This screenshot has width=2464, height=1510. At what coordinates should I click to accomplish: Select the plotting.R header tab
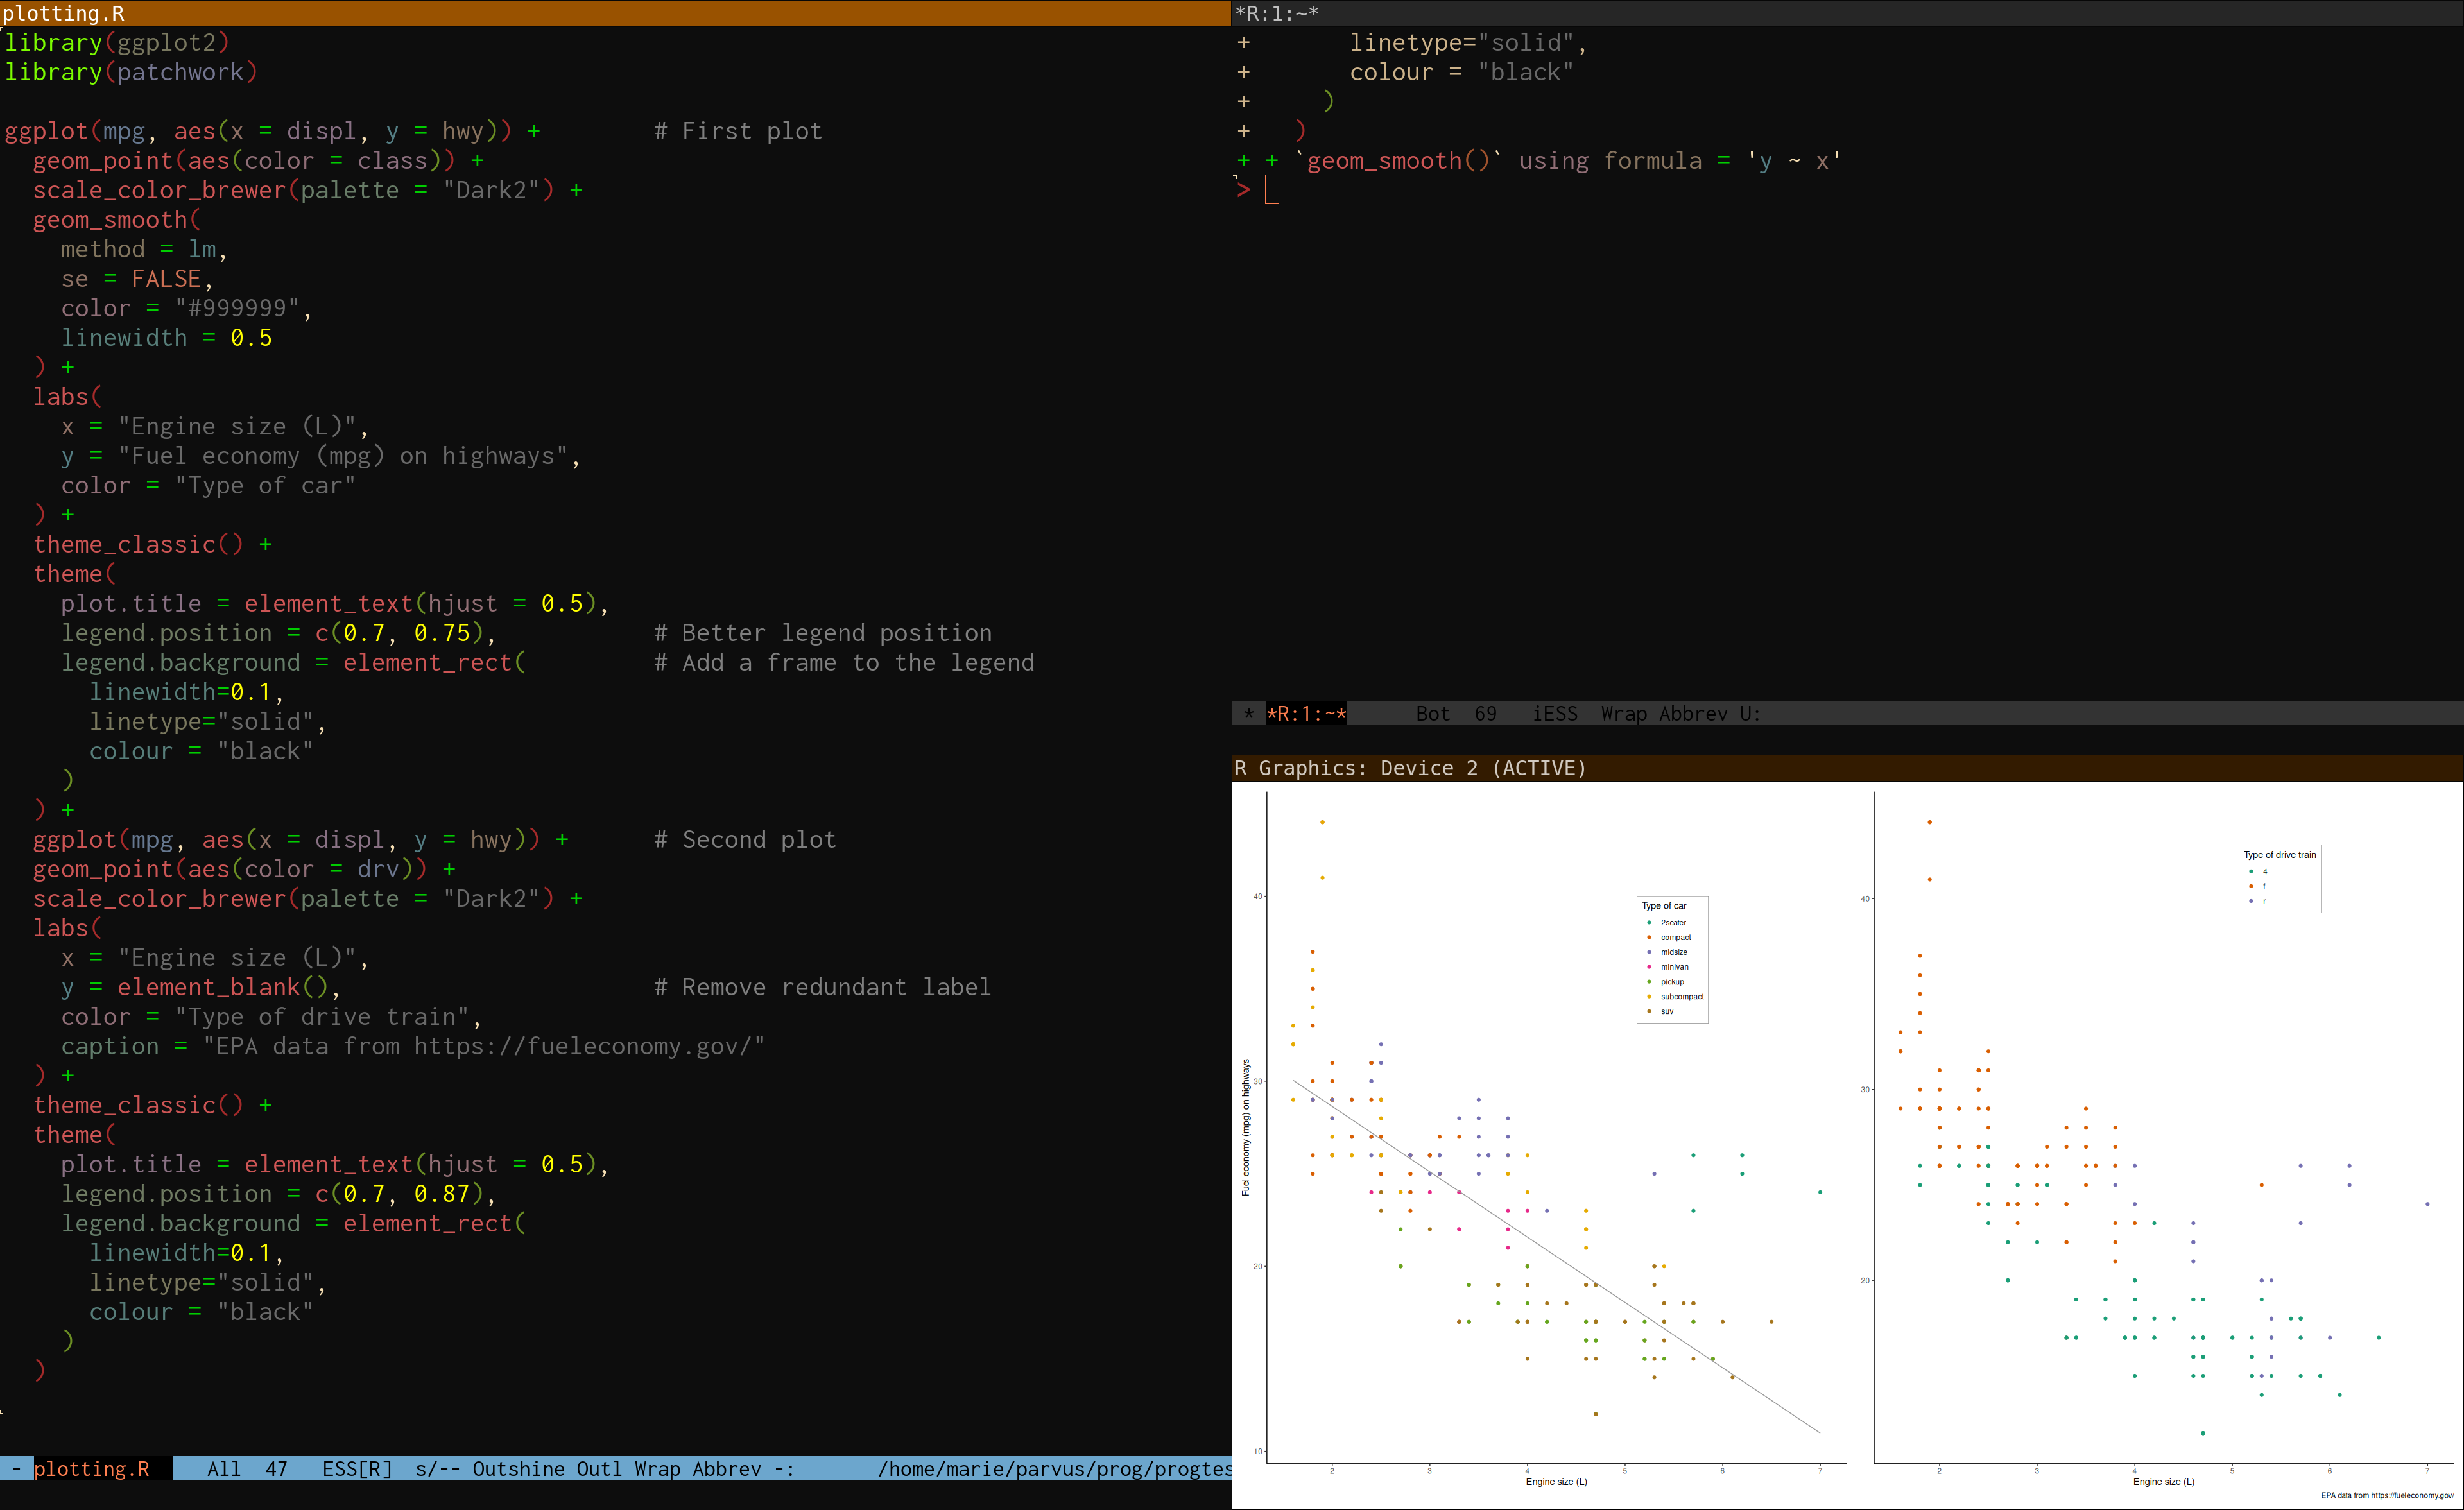pos(63,13)
